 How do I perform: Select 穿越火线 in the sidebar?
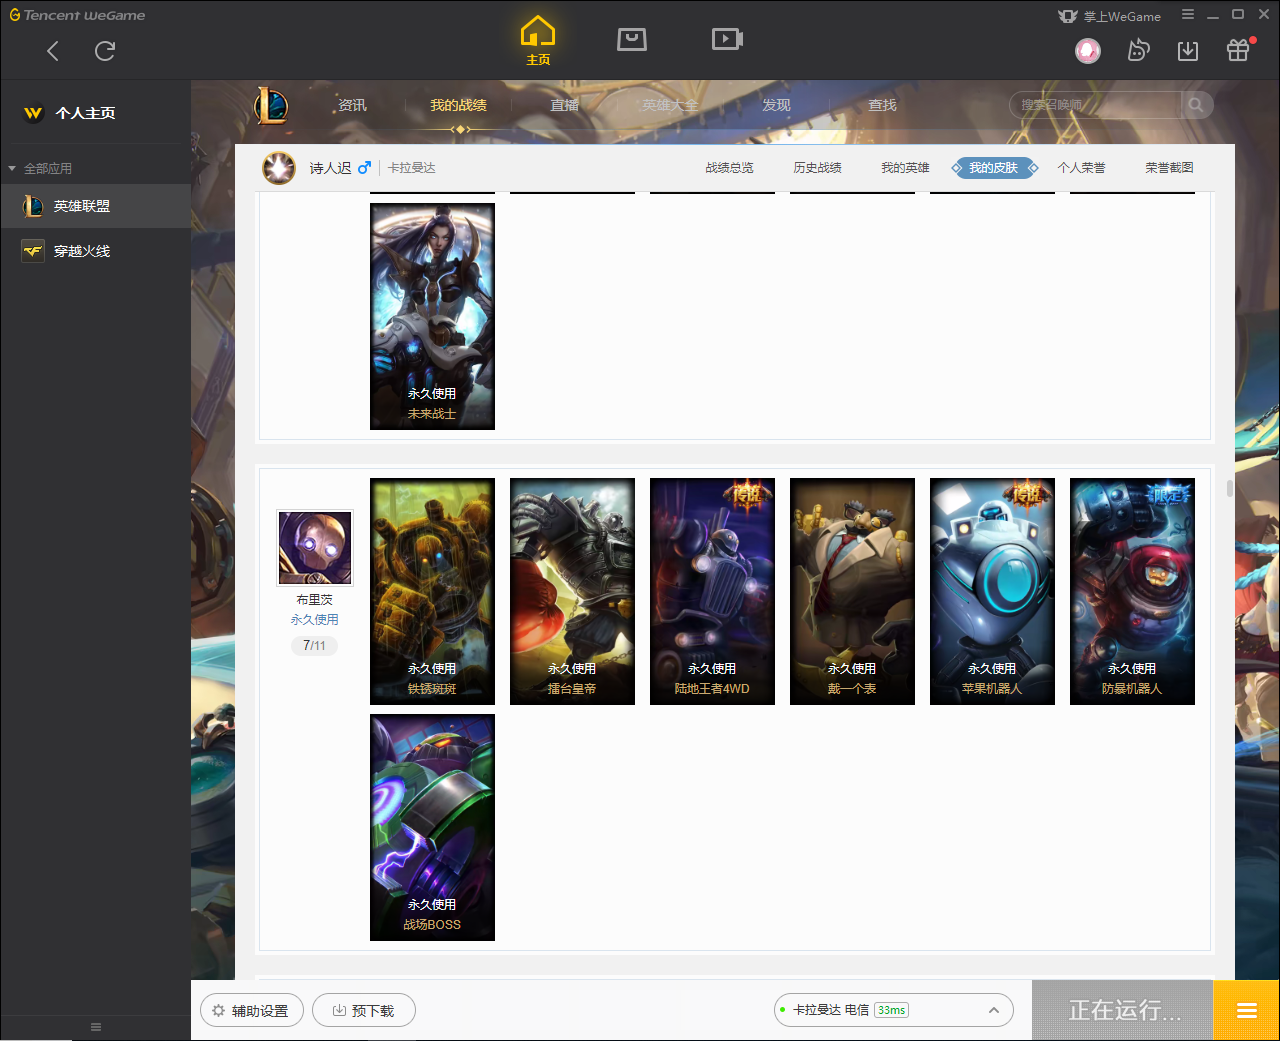(x=95, y=251)
